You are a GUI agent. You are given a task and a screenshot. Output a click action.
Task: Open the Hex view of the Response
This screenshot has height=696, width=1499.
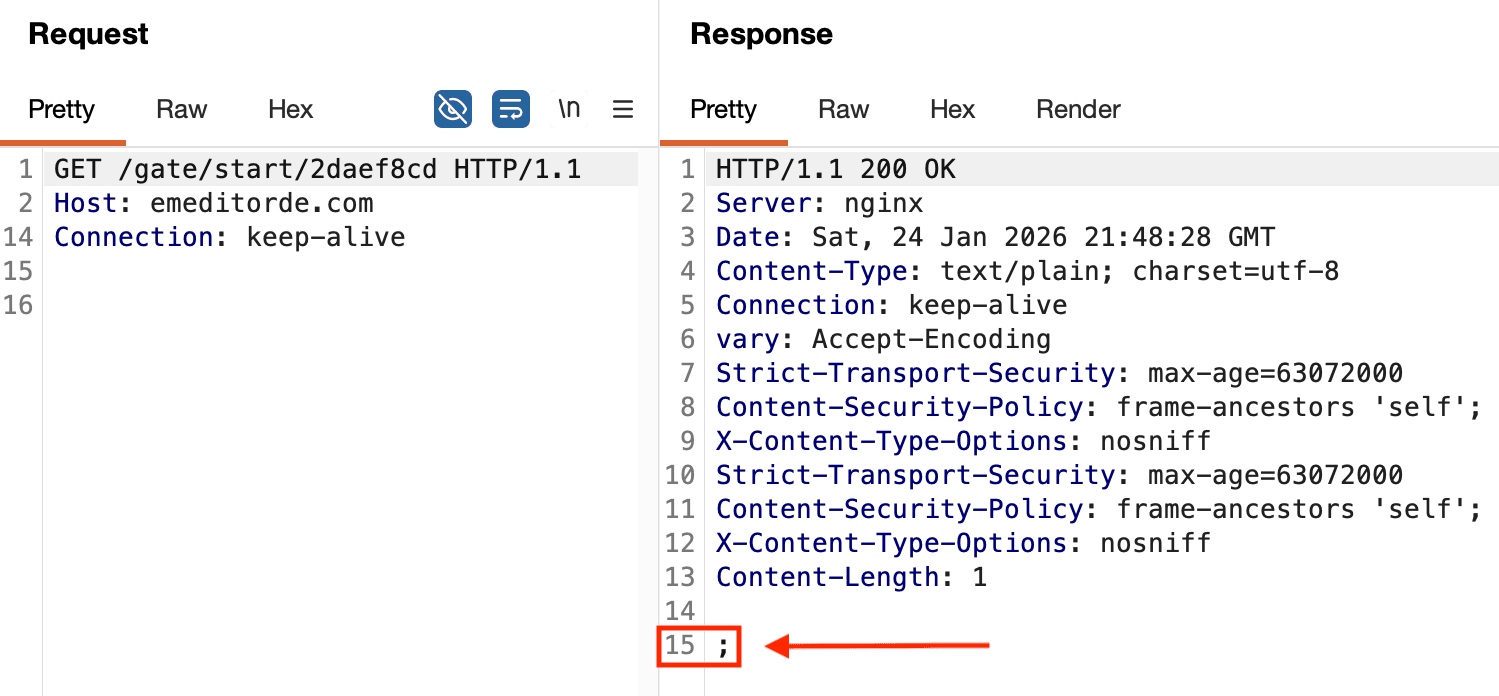[x=952, y=109]
